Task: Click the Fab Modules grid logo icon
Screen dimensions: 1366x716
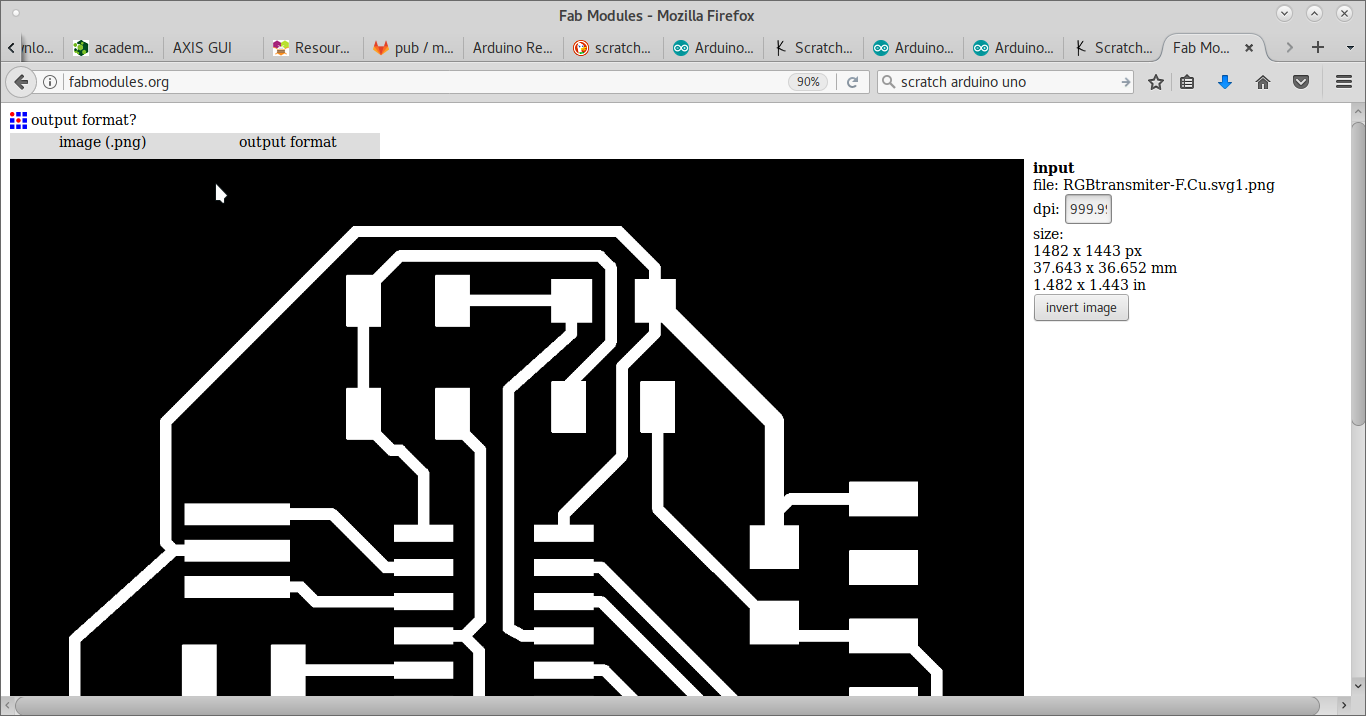Action: [18, 120]
